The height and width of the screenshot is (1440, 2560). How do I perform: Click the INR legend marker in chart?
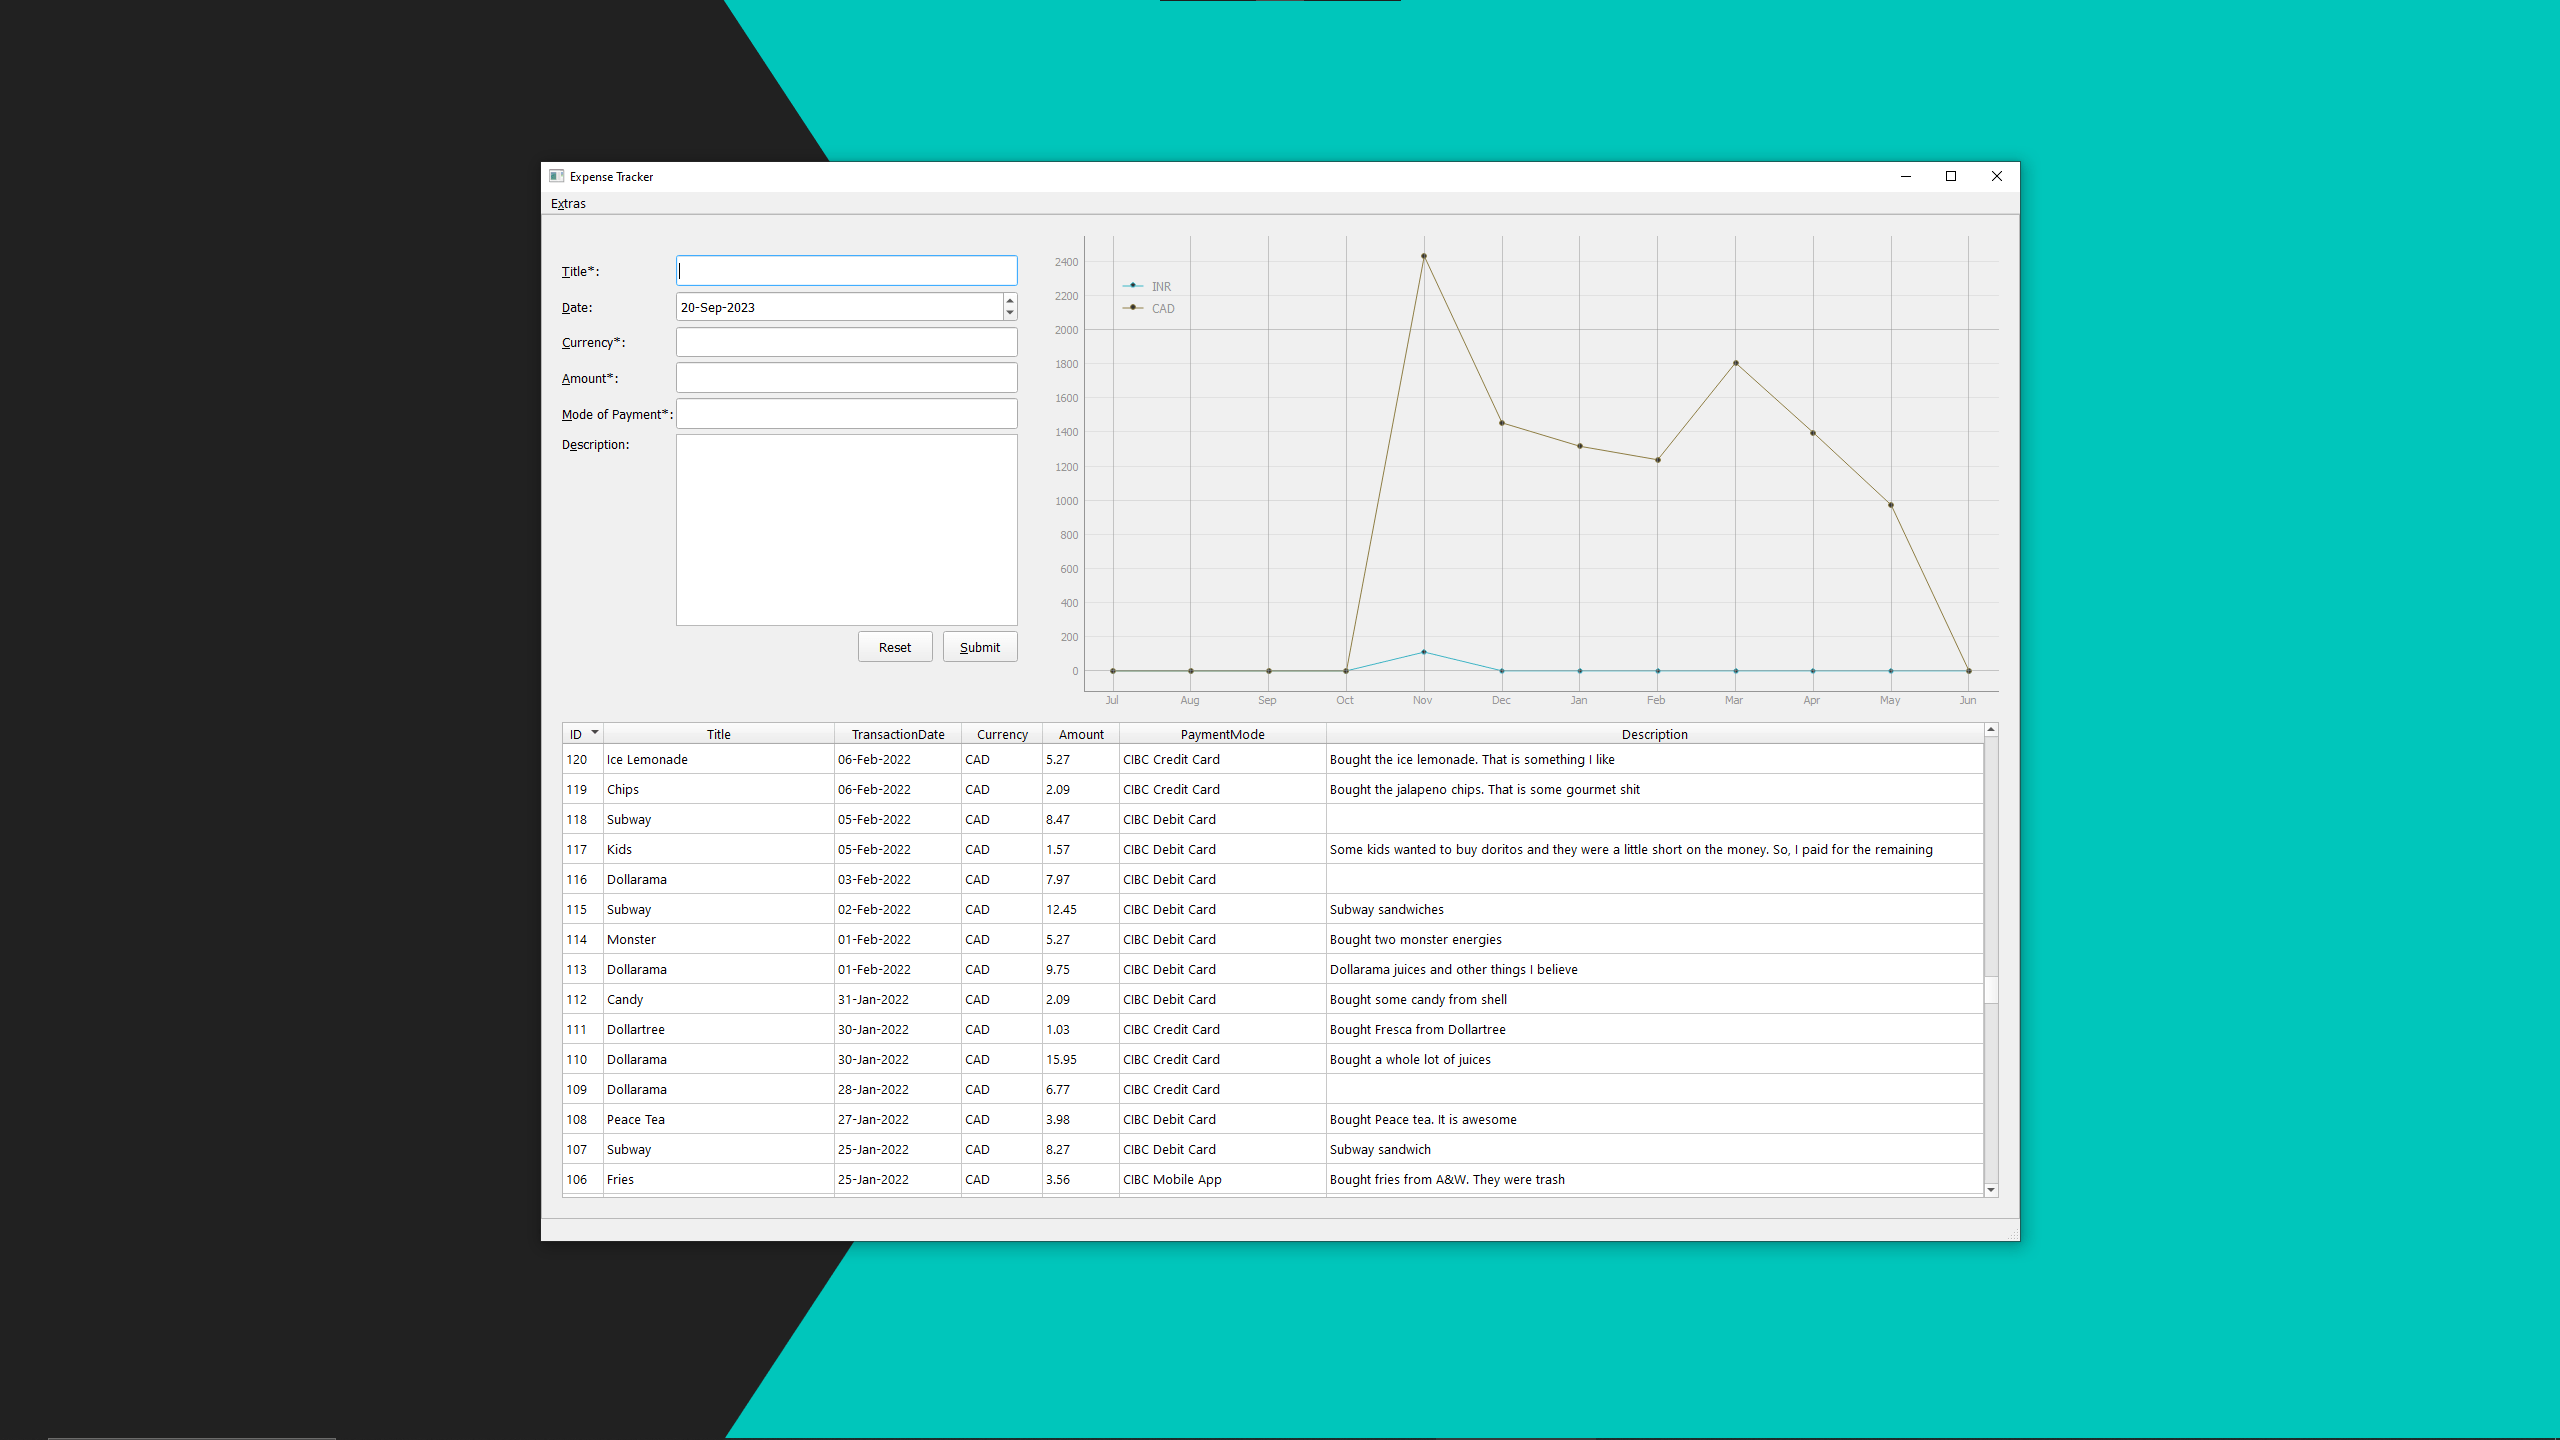(1133, 286)
